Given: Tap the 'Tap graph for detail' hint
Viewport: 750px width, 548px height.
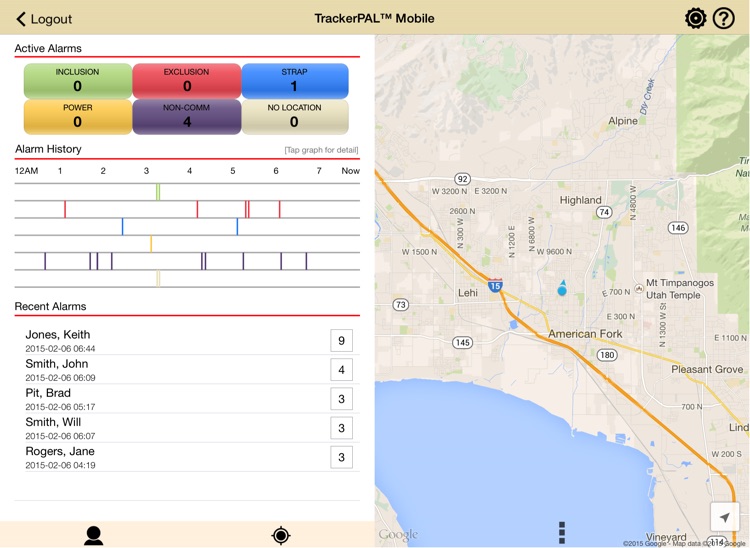Looking at the screenshot, I should pyautogui.click(x=321, y=150).
